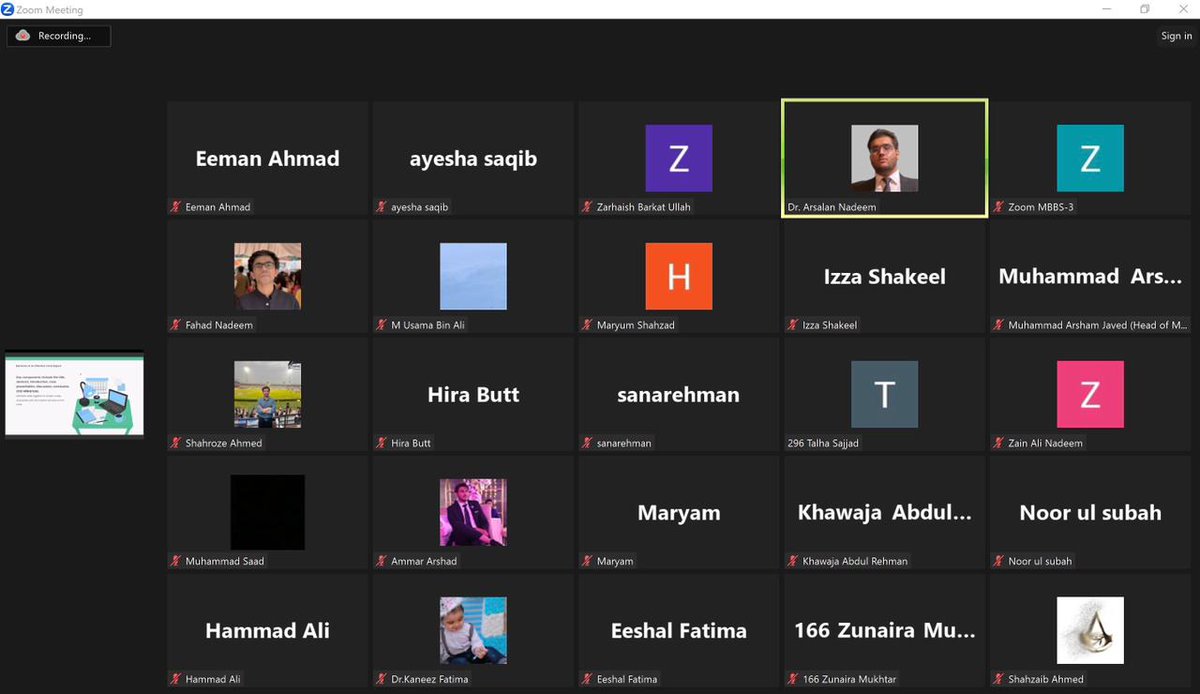Click Ammar Arshad's profile photo
This screenshot has height=694, width=1200.
pos(473,512)
